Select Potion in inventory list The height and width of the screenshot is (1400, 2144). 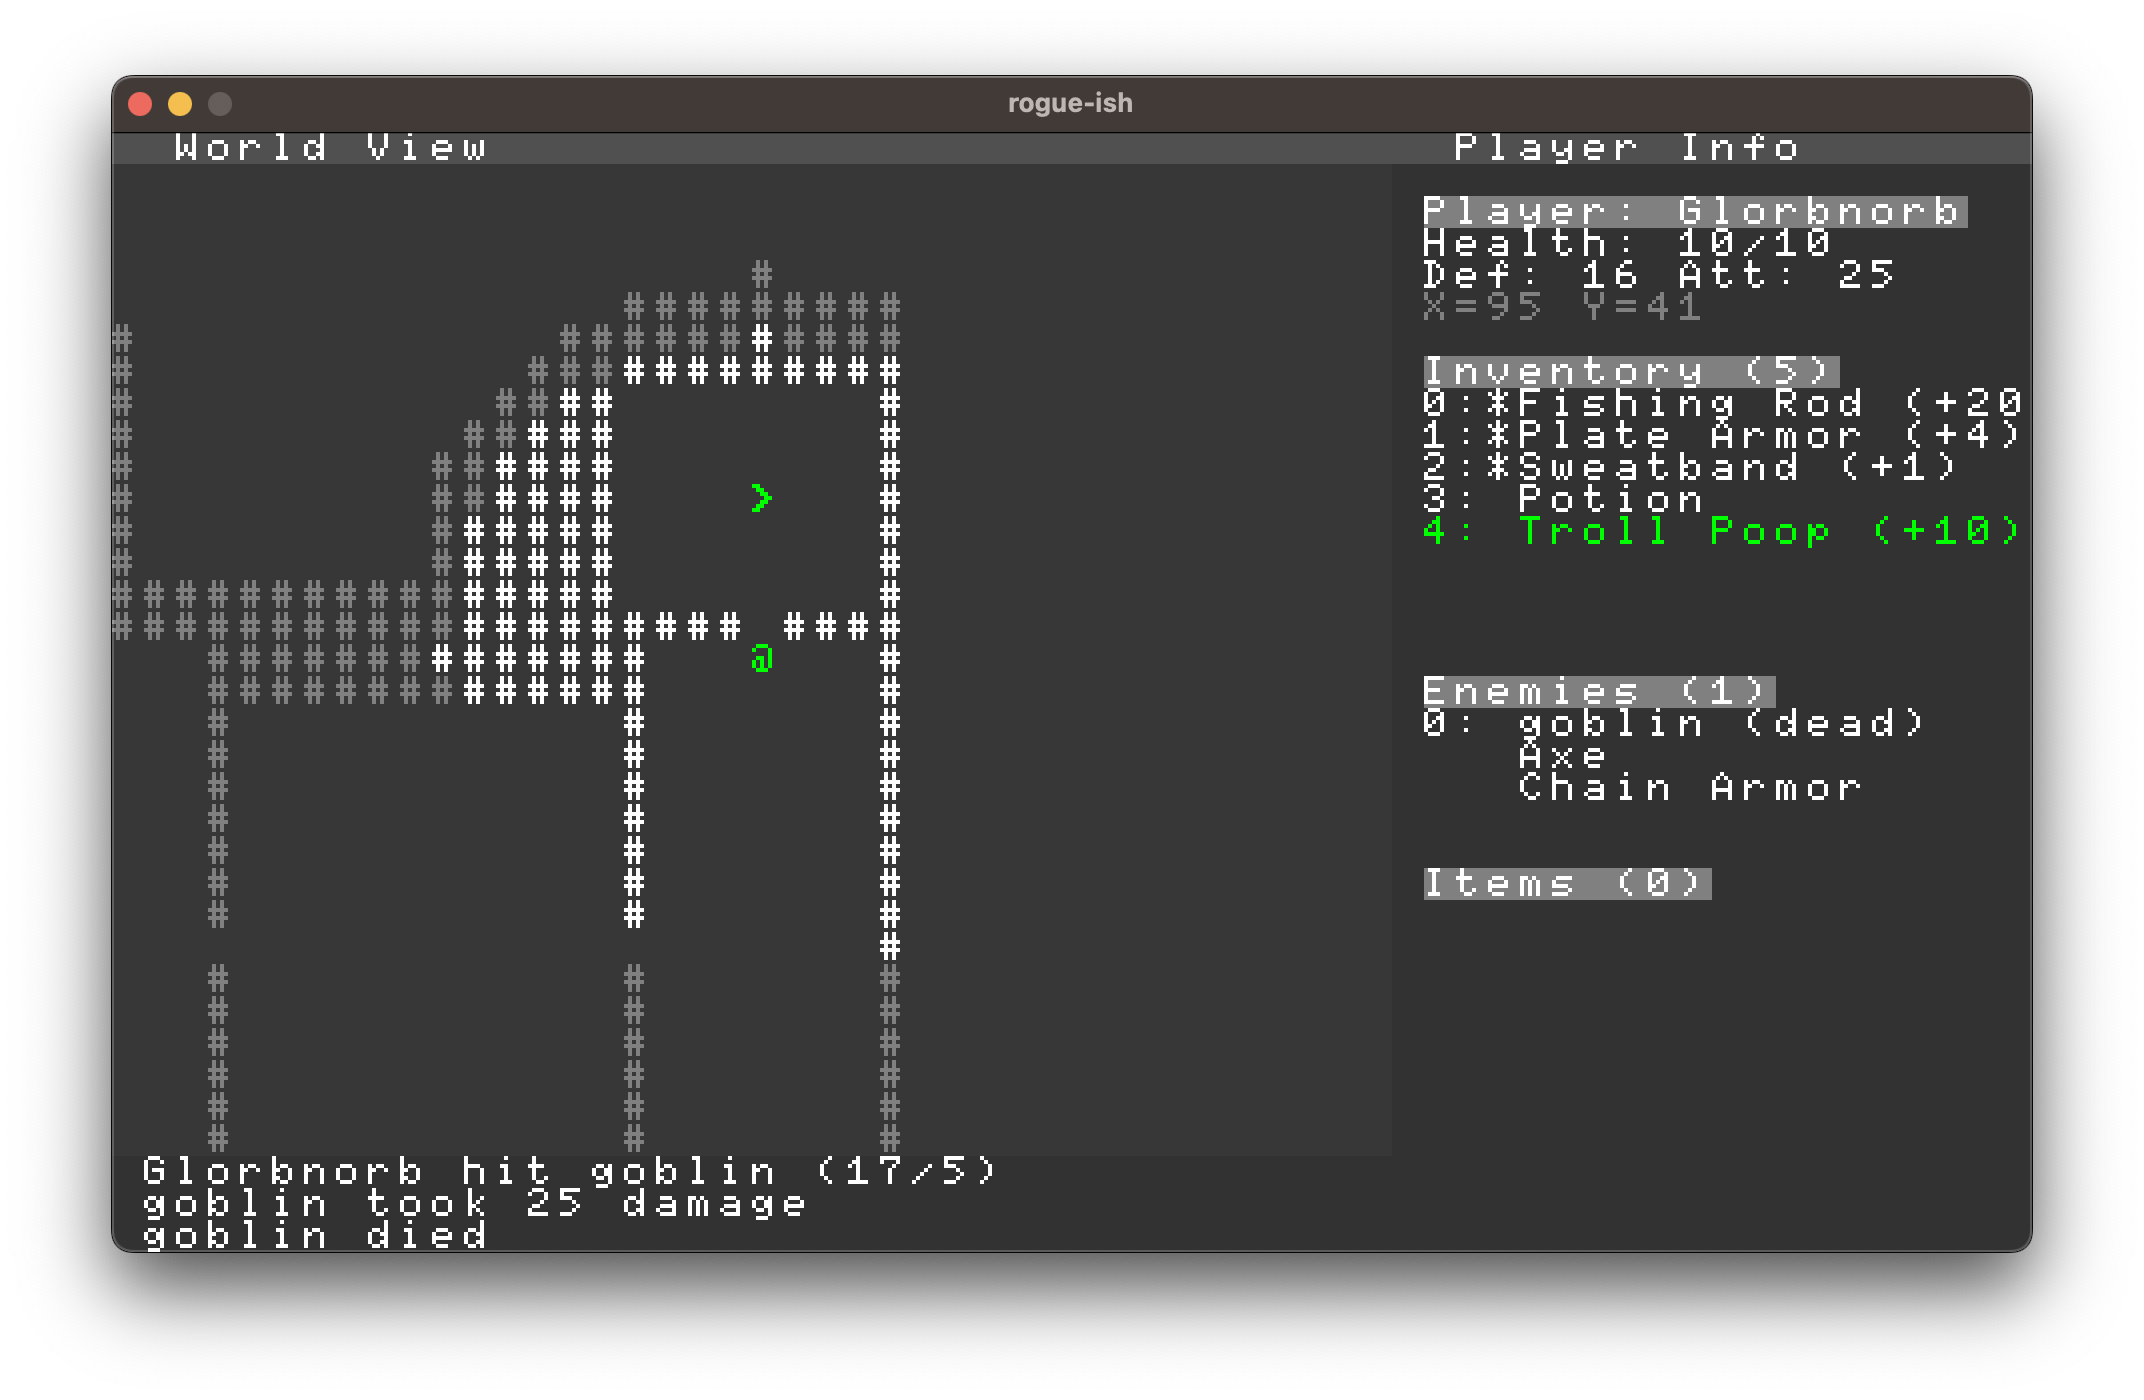pyautogui.click(x=1609, y=499)
